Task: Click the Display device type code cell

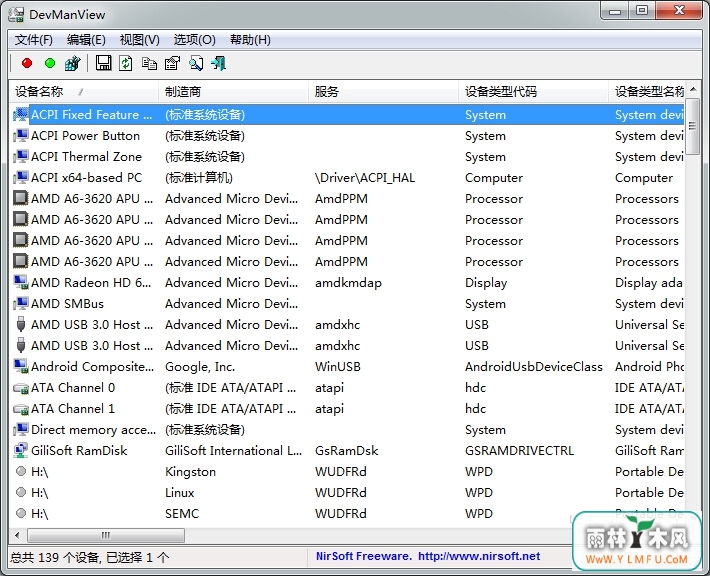Action: [x=486, y=283]
